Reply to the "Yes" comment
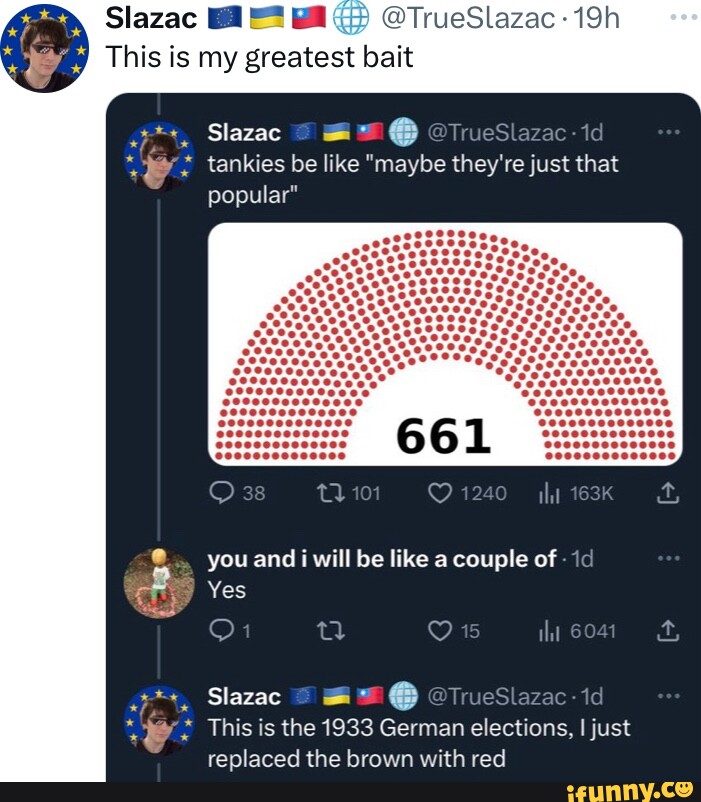The width and height of the screenshot is (701, 802). coord(220,630)
